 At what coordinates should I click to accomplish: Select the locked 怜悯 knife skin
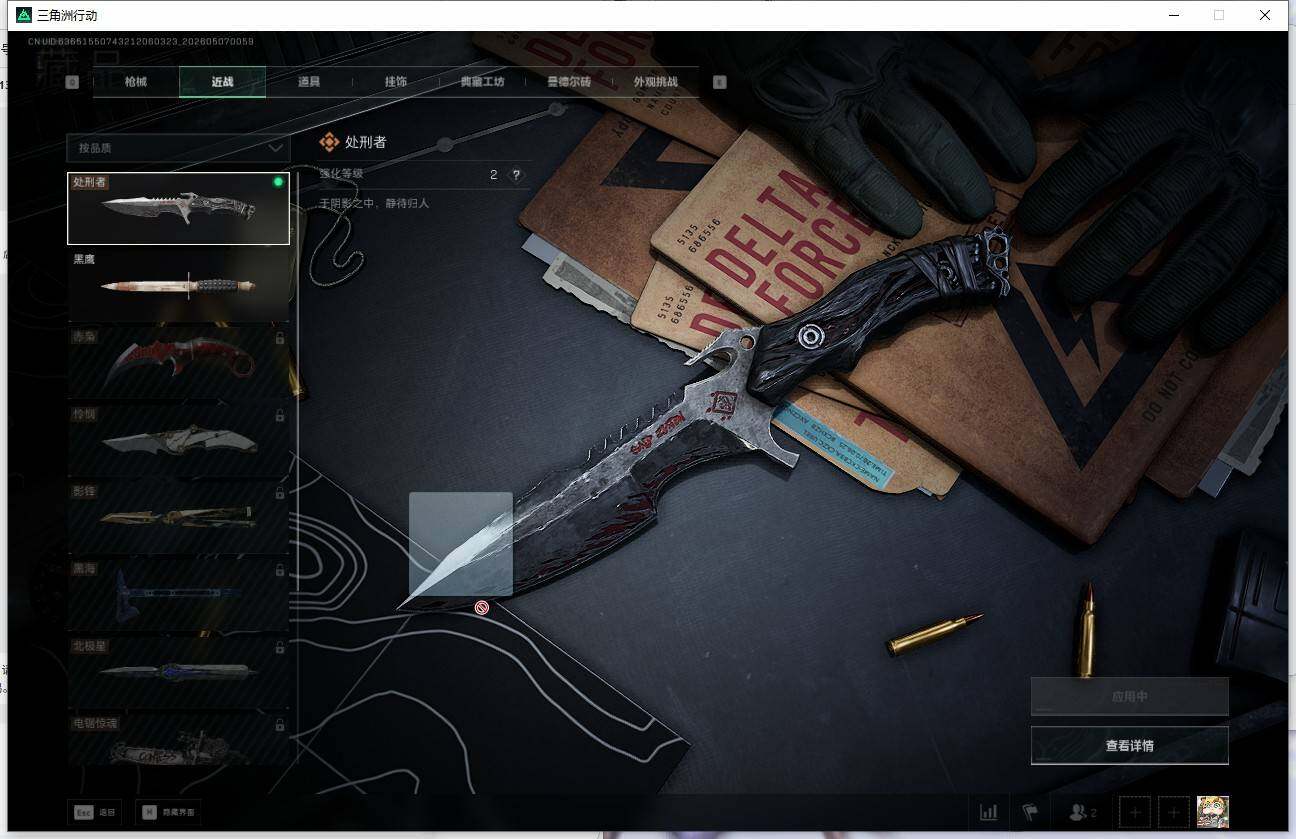tap(178, 441)
